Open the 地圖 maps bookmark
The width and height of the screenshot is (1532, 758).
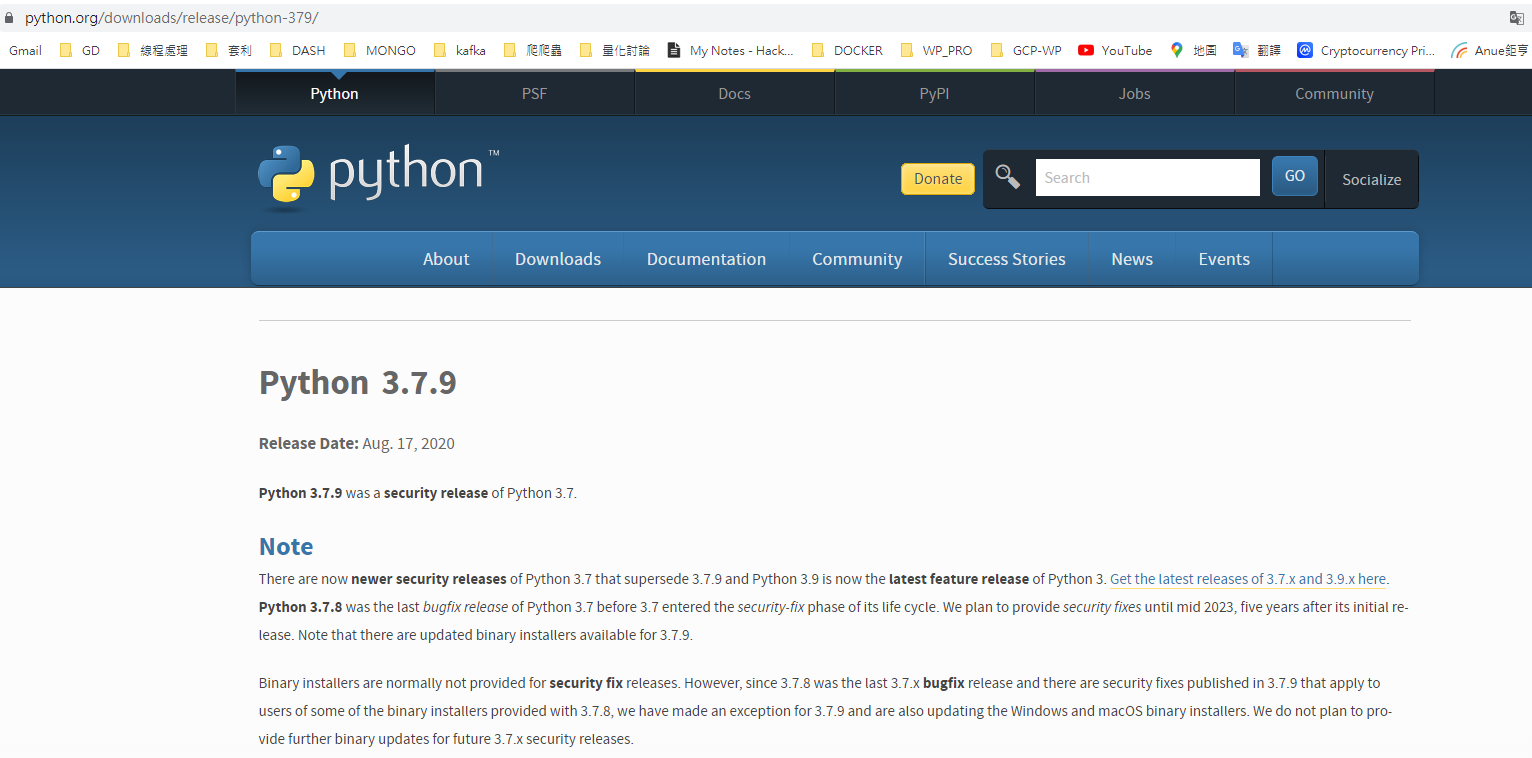(x=1193, y=50)
